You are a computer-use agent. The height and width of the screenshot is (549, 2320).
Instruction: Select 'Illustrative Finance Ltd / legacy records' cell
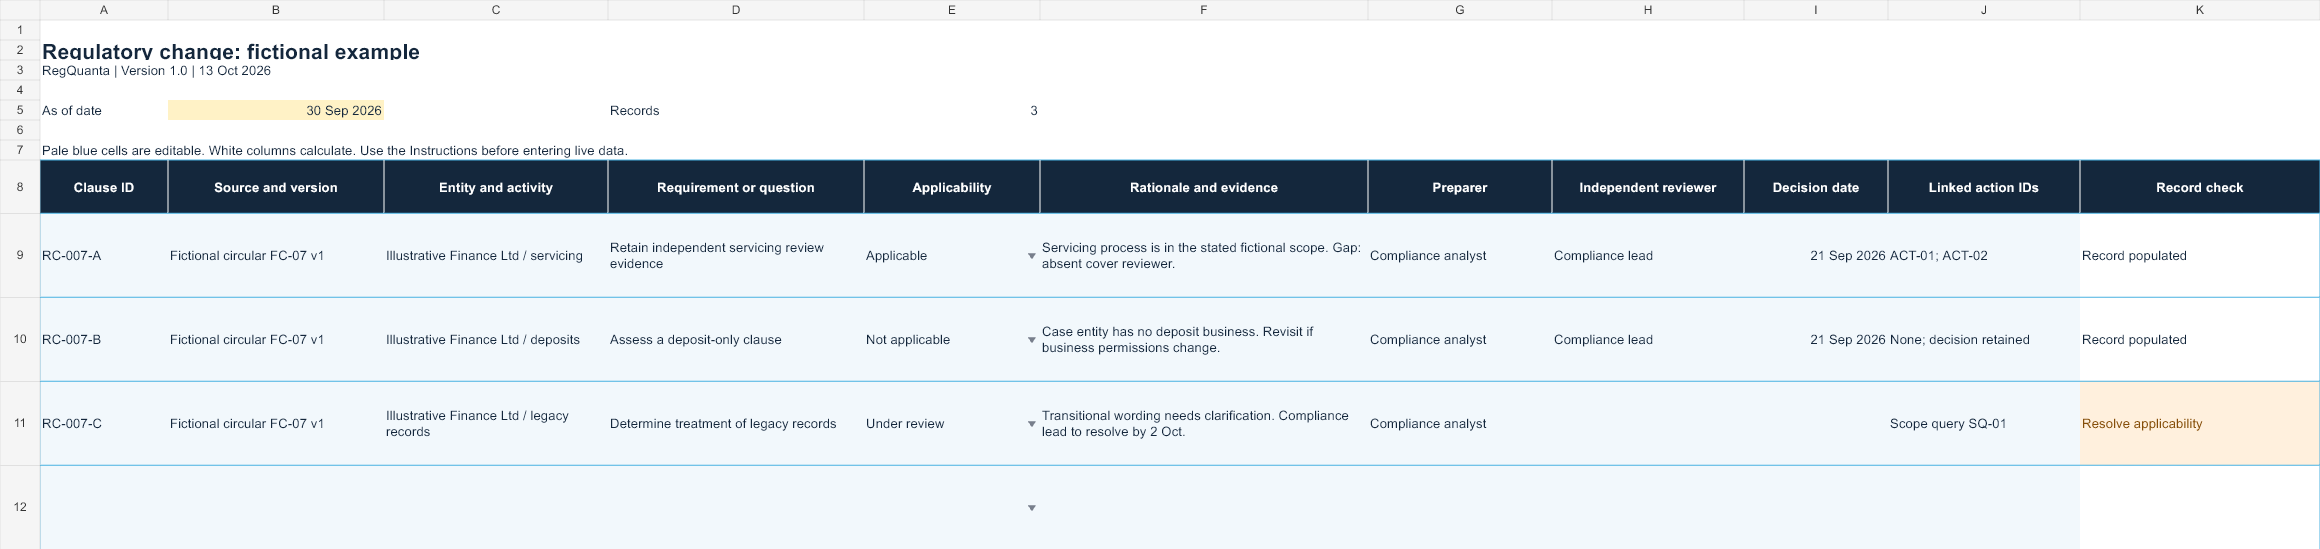tap(496, 423)
